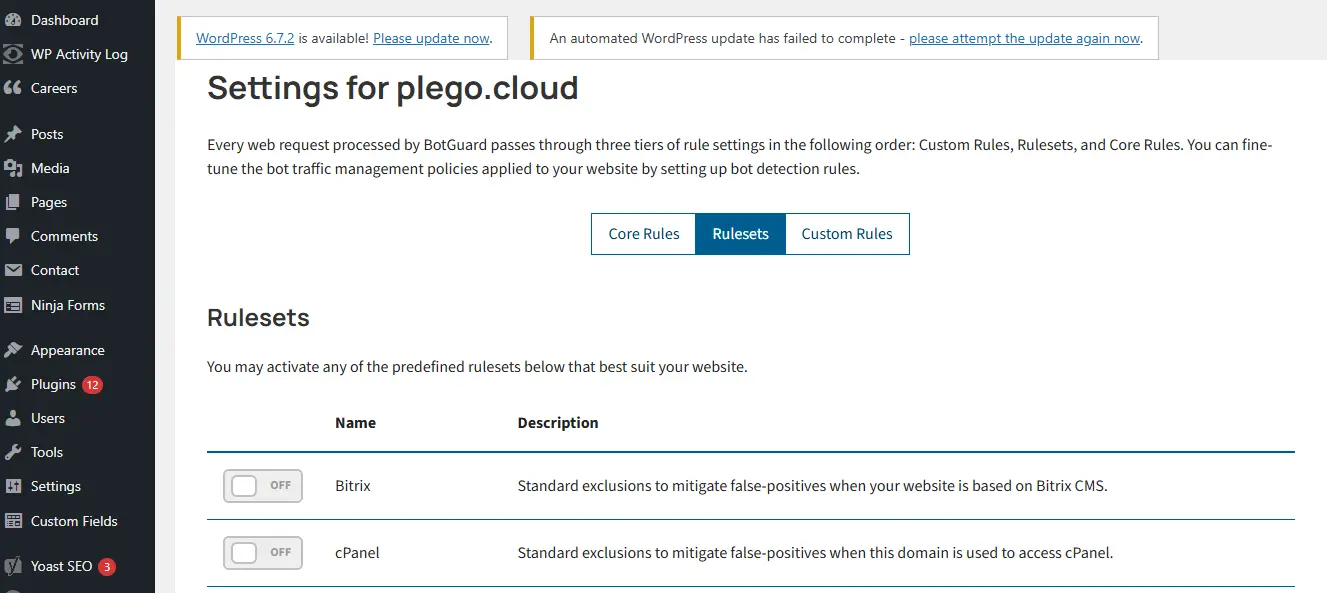1327x593 pixels.
Task: Click the Comments speech bubble icon
Action: (x=13, y=236)
